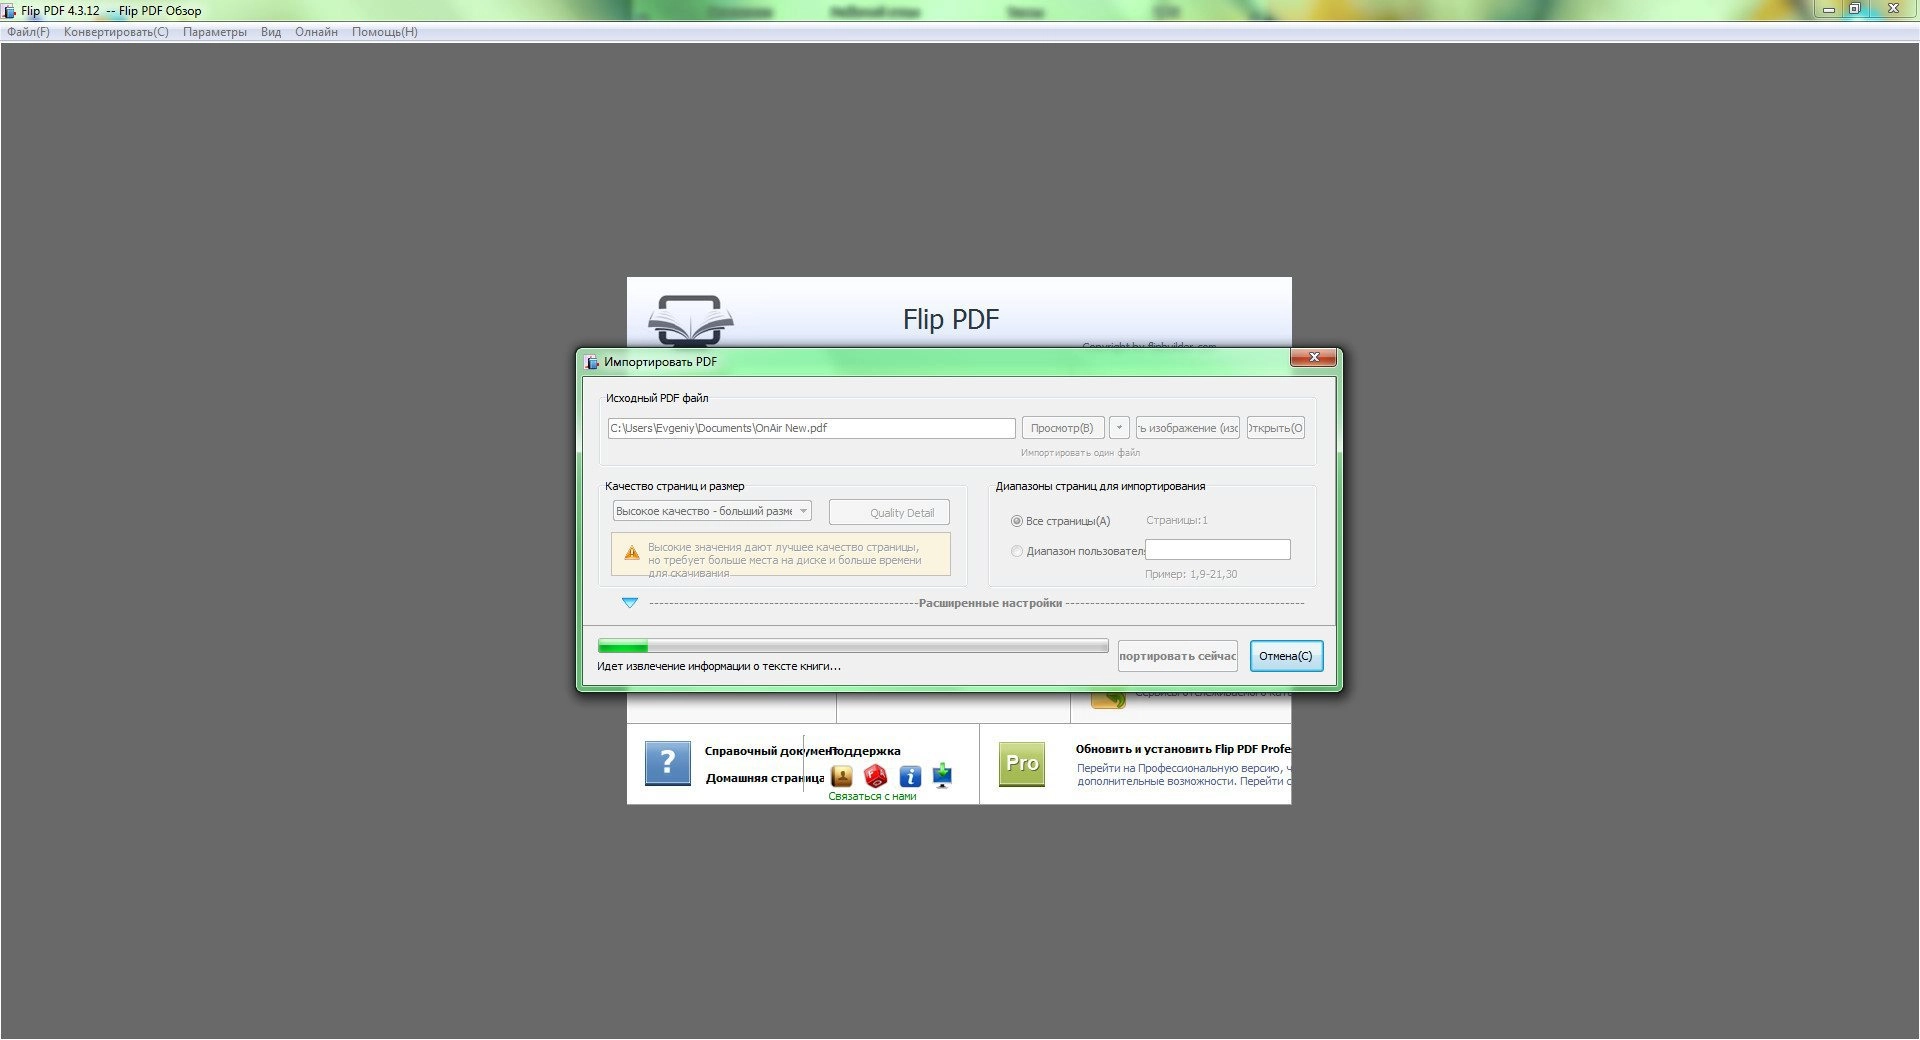Minimize the Flip PDF main window

click(x=1829, y=9)
